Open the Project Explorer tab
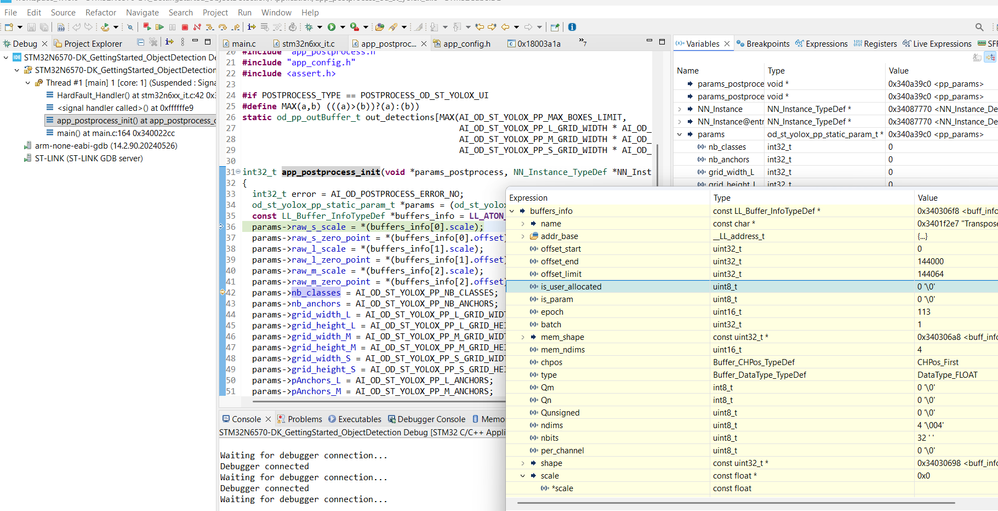The height and width of the screenshot is (511, 998). pos(91,44)
